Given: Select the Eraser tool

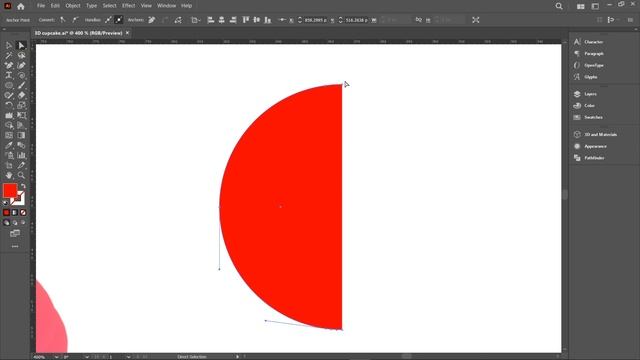Looking at the screenshot, I should (x=21, y=96).
